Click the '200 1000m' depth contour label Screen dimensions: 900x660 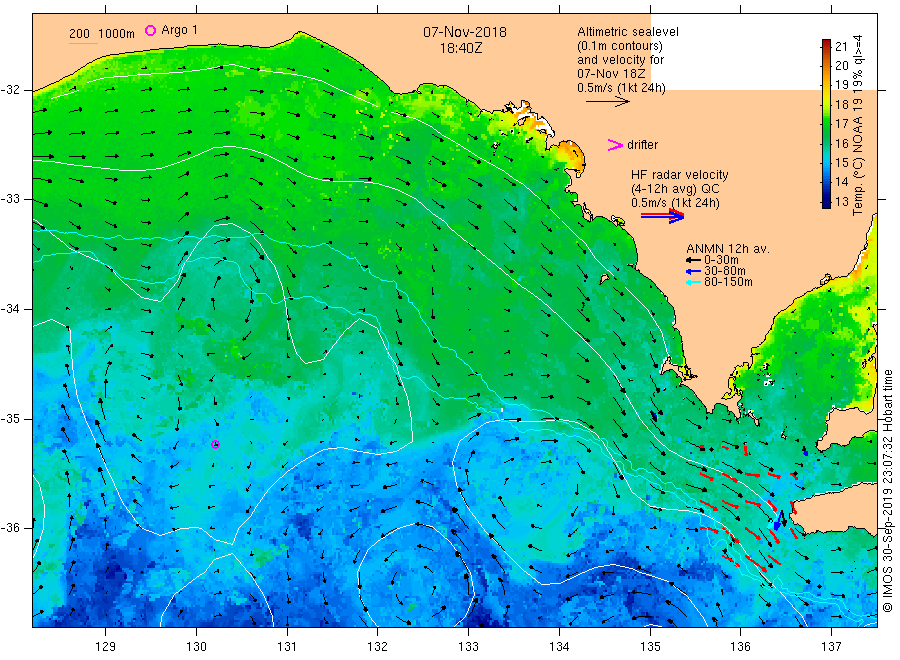pos(102,34)
